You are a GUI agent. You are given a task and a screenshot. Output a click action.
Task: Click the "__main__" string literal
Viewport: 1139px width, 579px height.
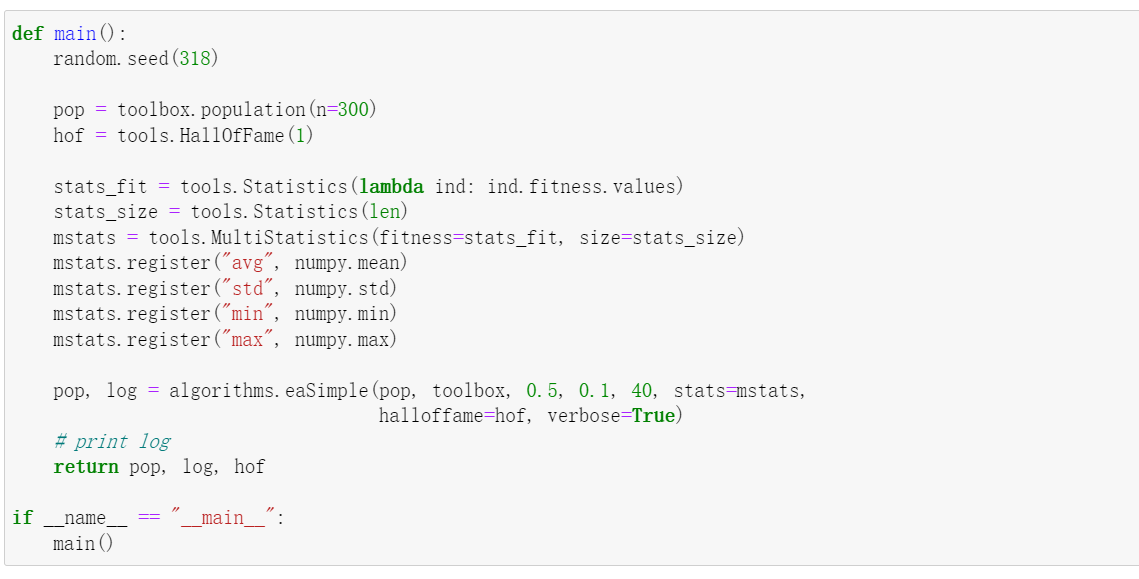(x=223, y=518)
